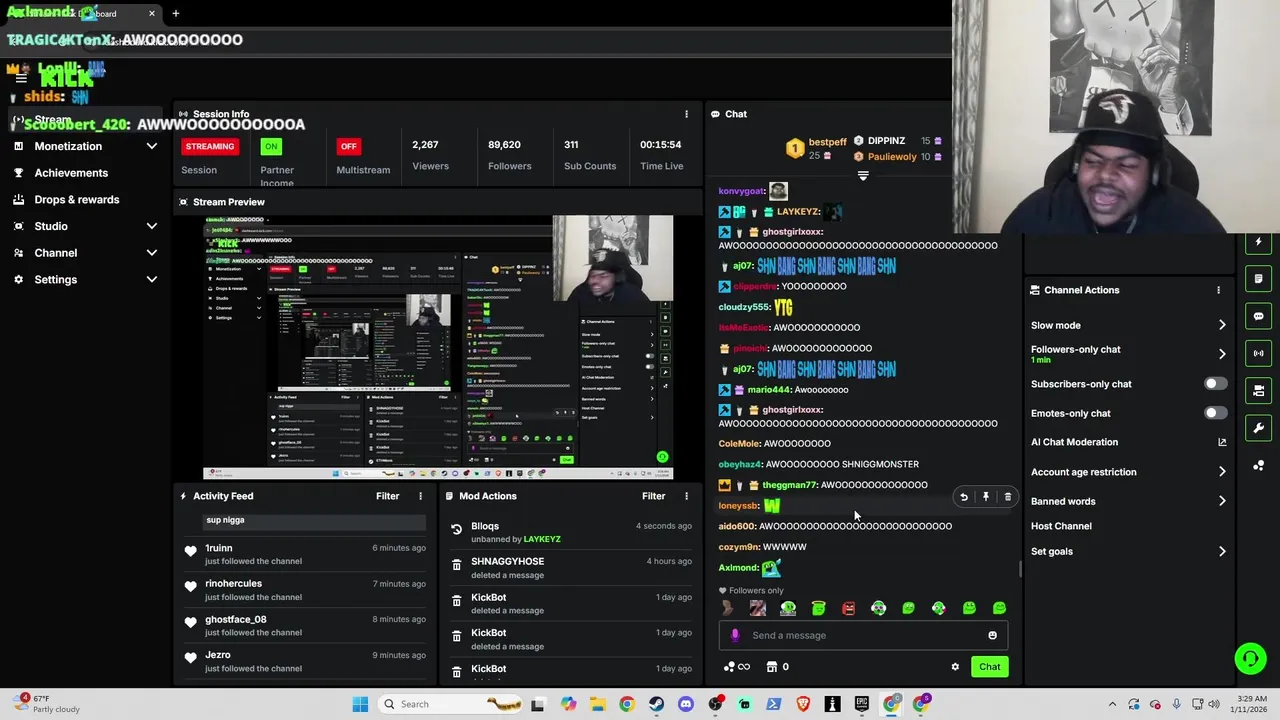Toggle the Multistream OFF badge
Screen dimensions: 1280x720
point(348,146)
